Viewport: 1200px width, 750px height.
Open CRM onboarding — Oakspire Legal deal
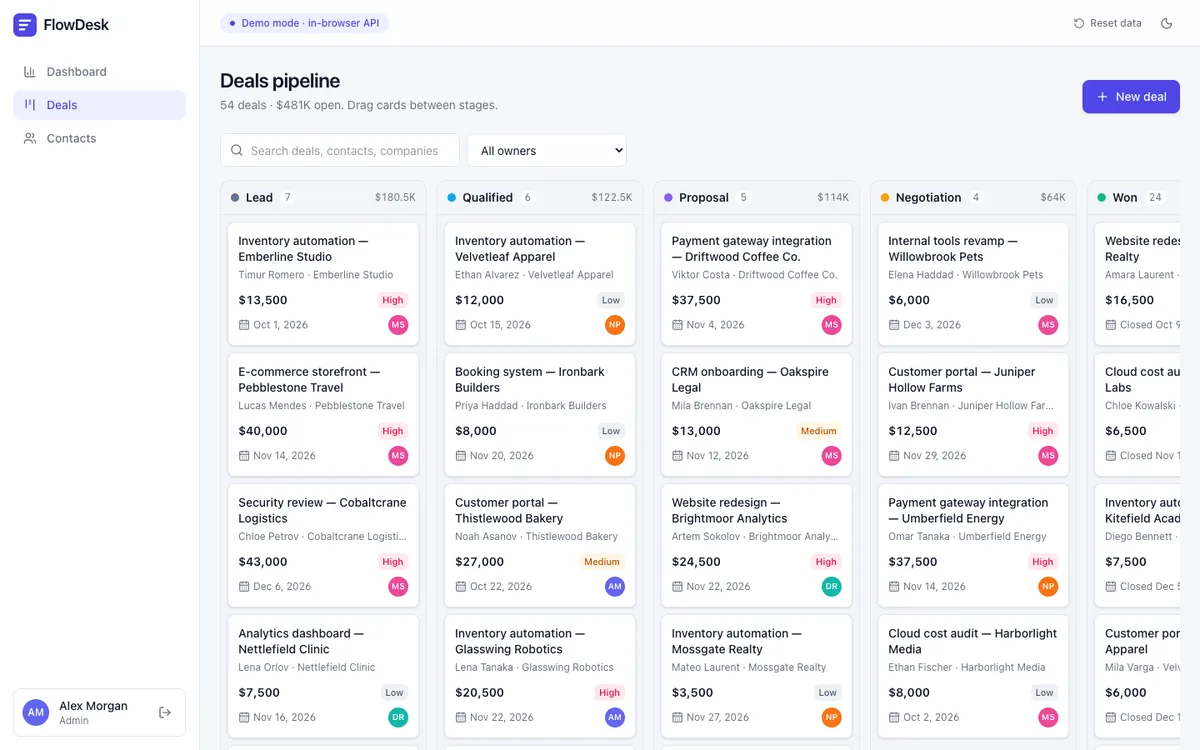[756, 415]
